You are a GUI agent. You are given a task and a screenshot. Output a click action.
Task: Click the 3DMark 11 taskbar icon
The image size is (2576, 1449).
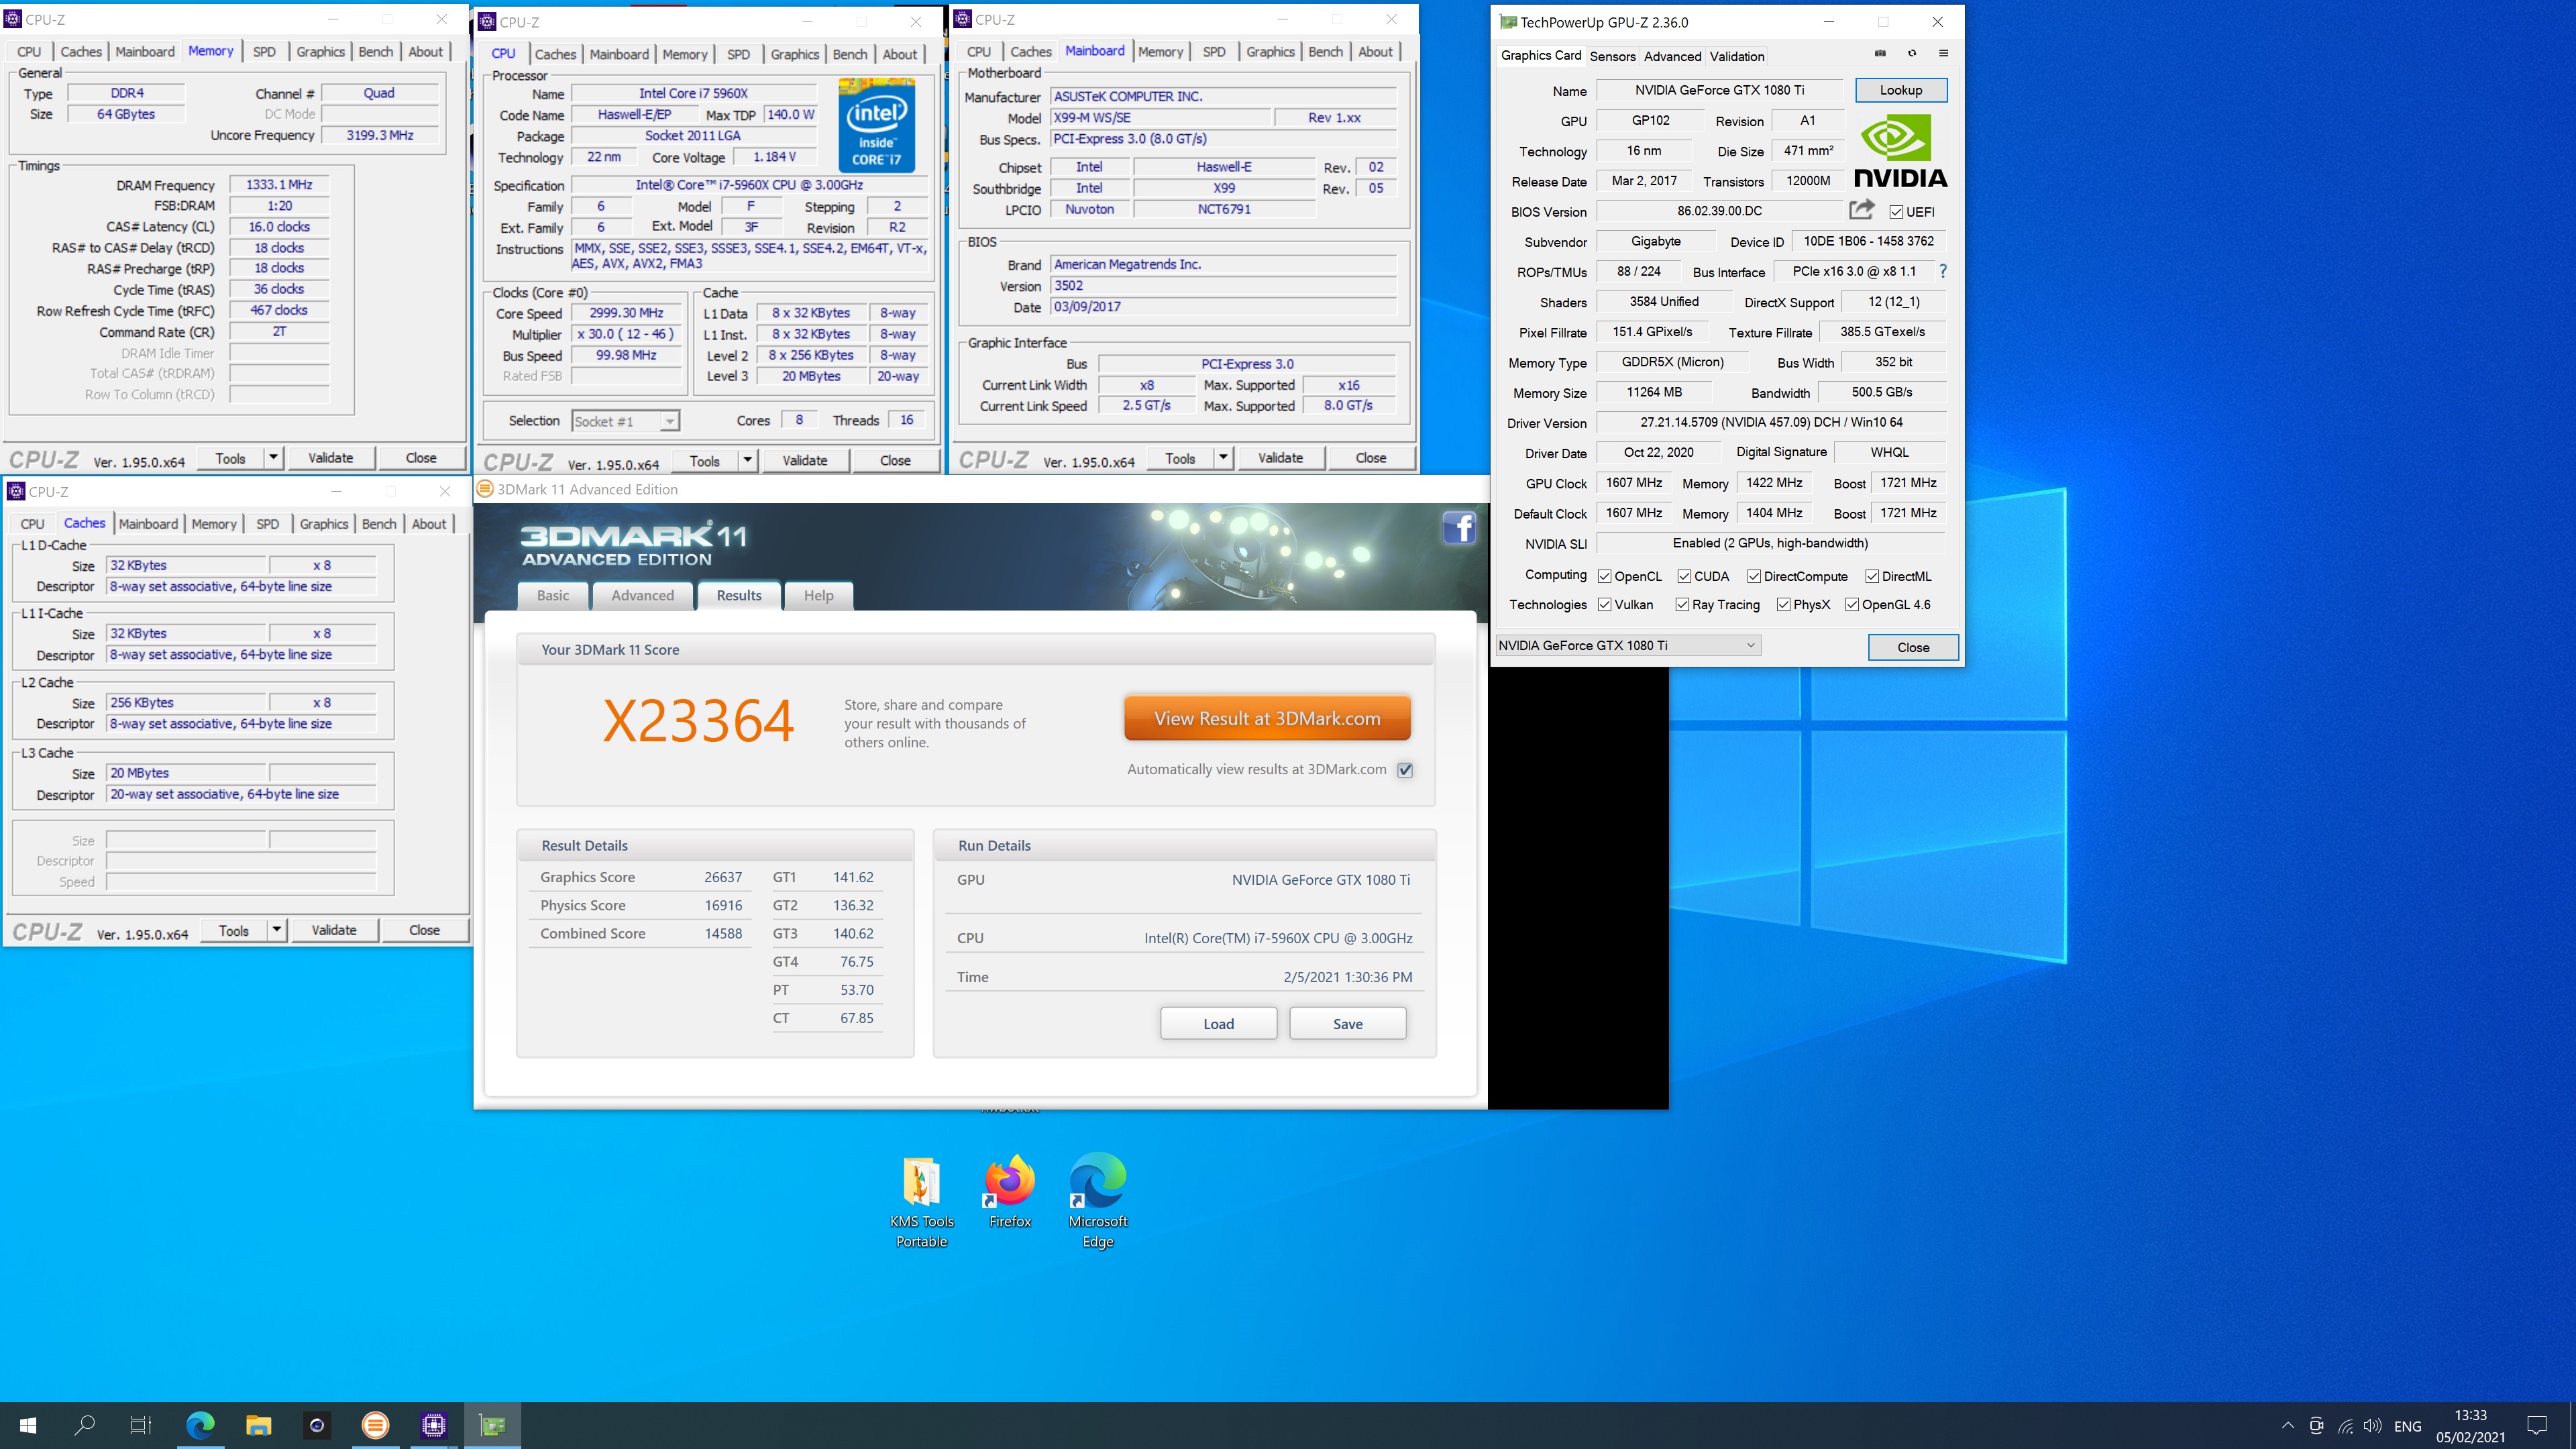[376, 1425]
